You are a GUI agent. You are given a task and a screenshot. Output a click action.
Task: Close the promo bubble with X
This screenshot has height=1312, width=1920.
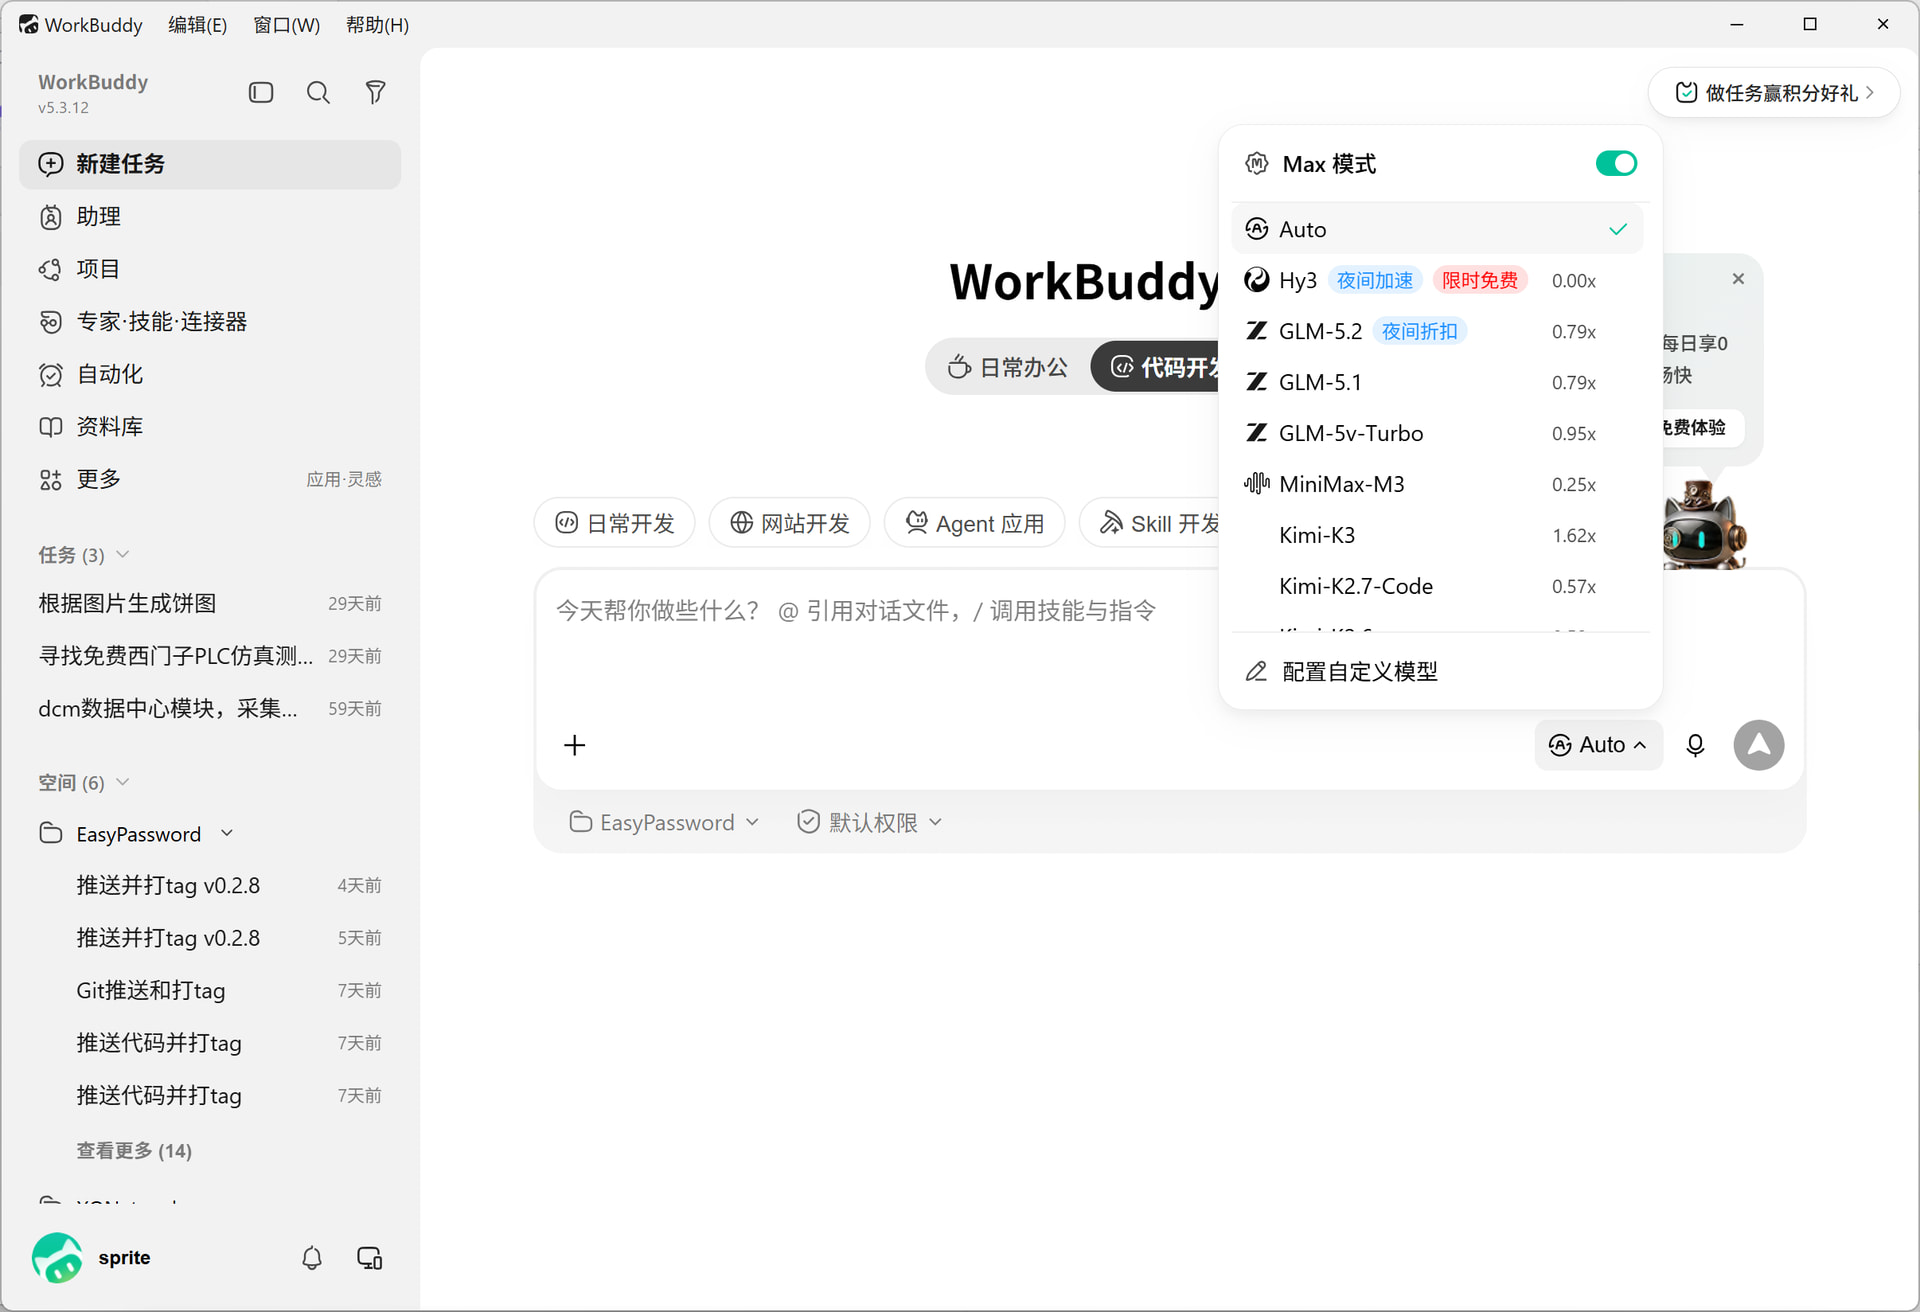pyautogui.click(x=1738, y=279)
